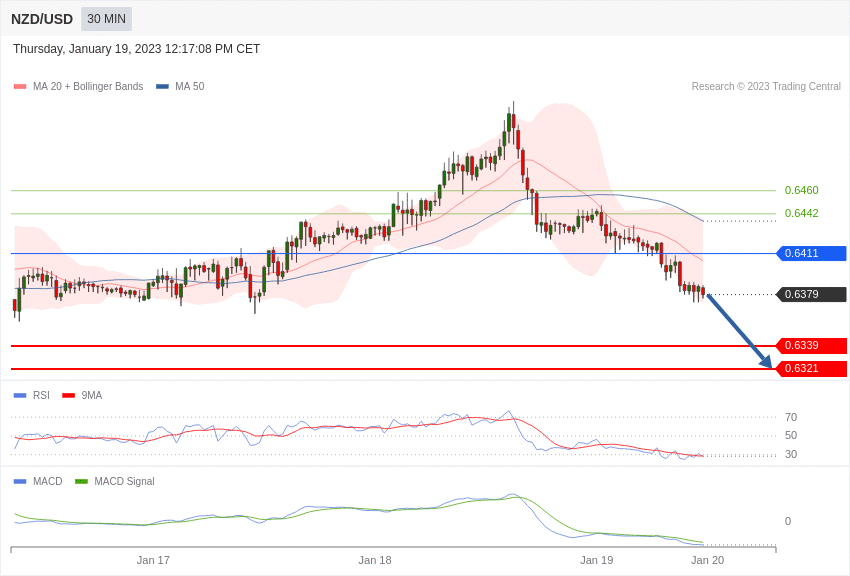Click the MA 50 legend color swatch
The width and height of the screenshot is (850, 576).
click(162, 86)
